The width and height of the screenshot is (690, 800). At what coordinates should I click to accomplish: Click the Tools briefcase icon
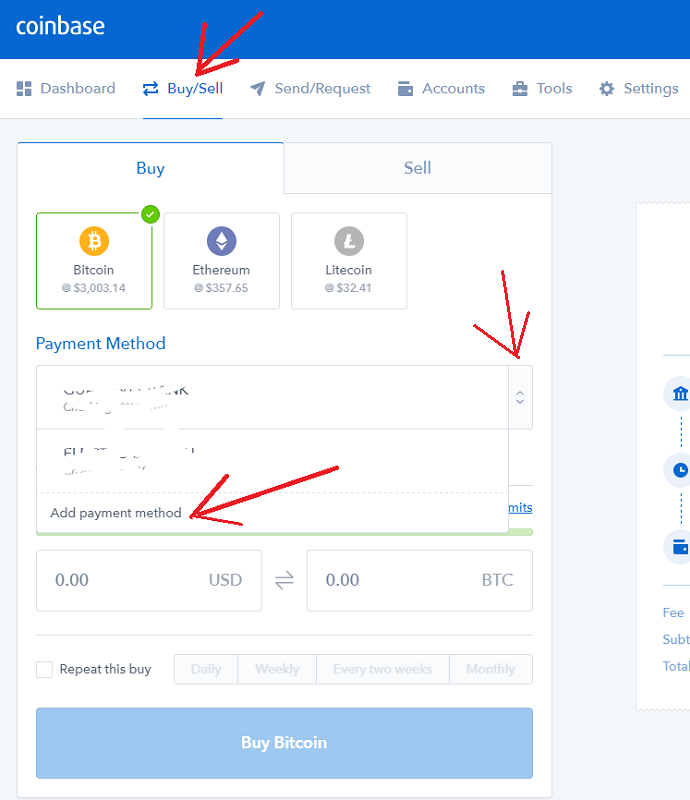520,89
